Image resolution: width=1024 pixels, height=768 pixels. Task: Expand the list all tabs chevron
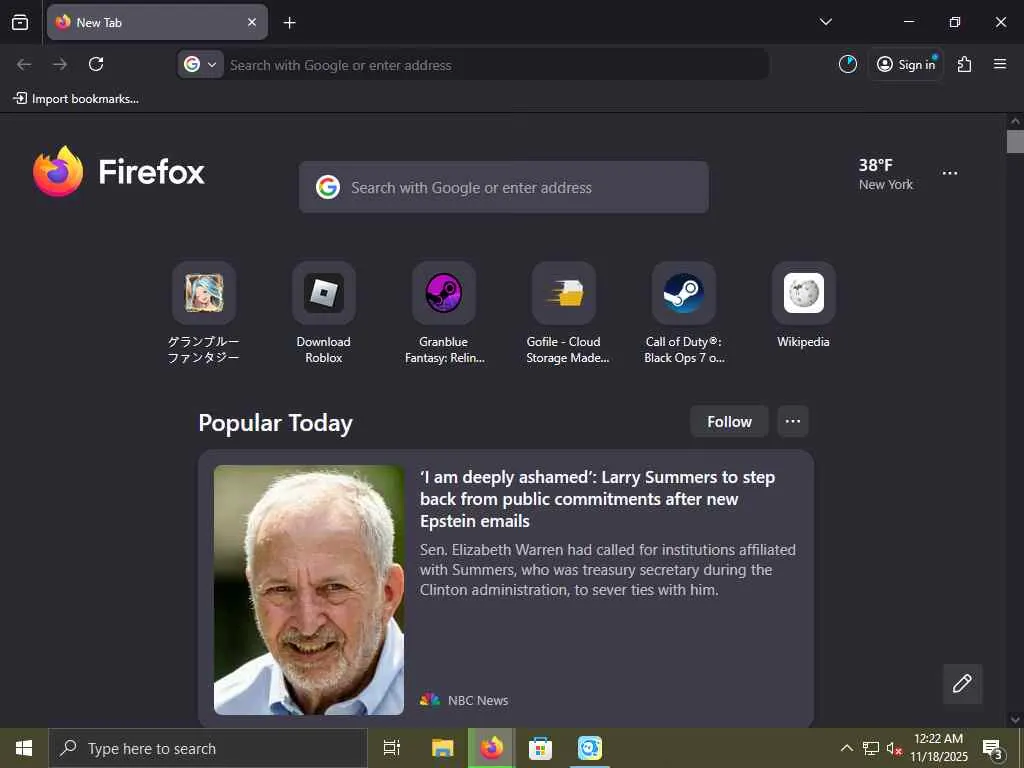[825, 22]
